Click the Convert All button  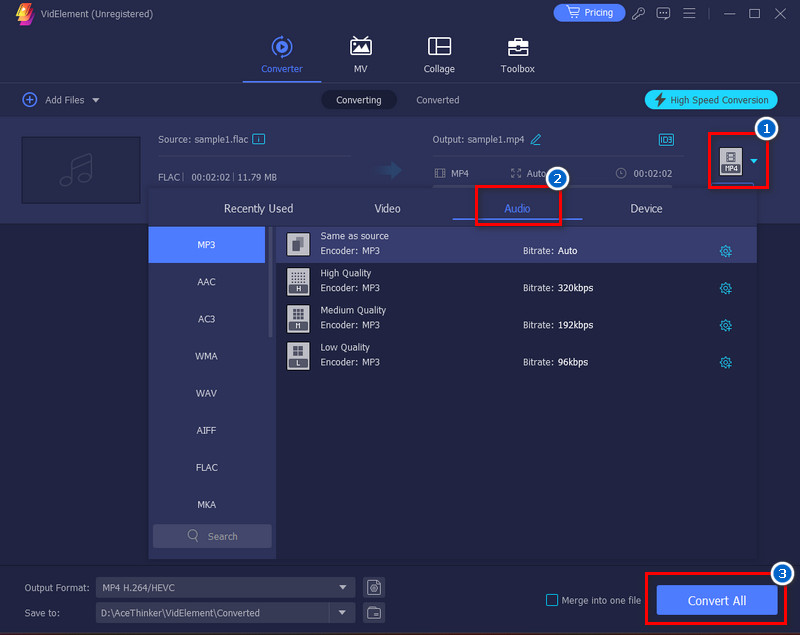[717, 600]
